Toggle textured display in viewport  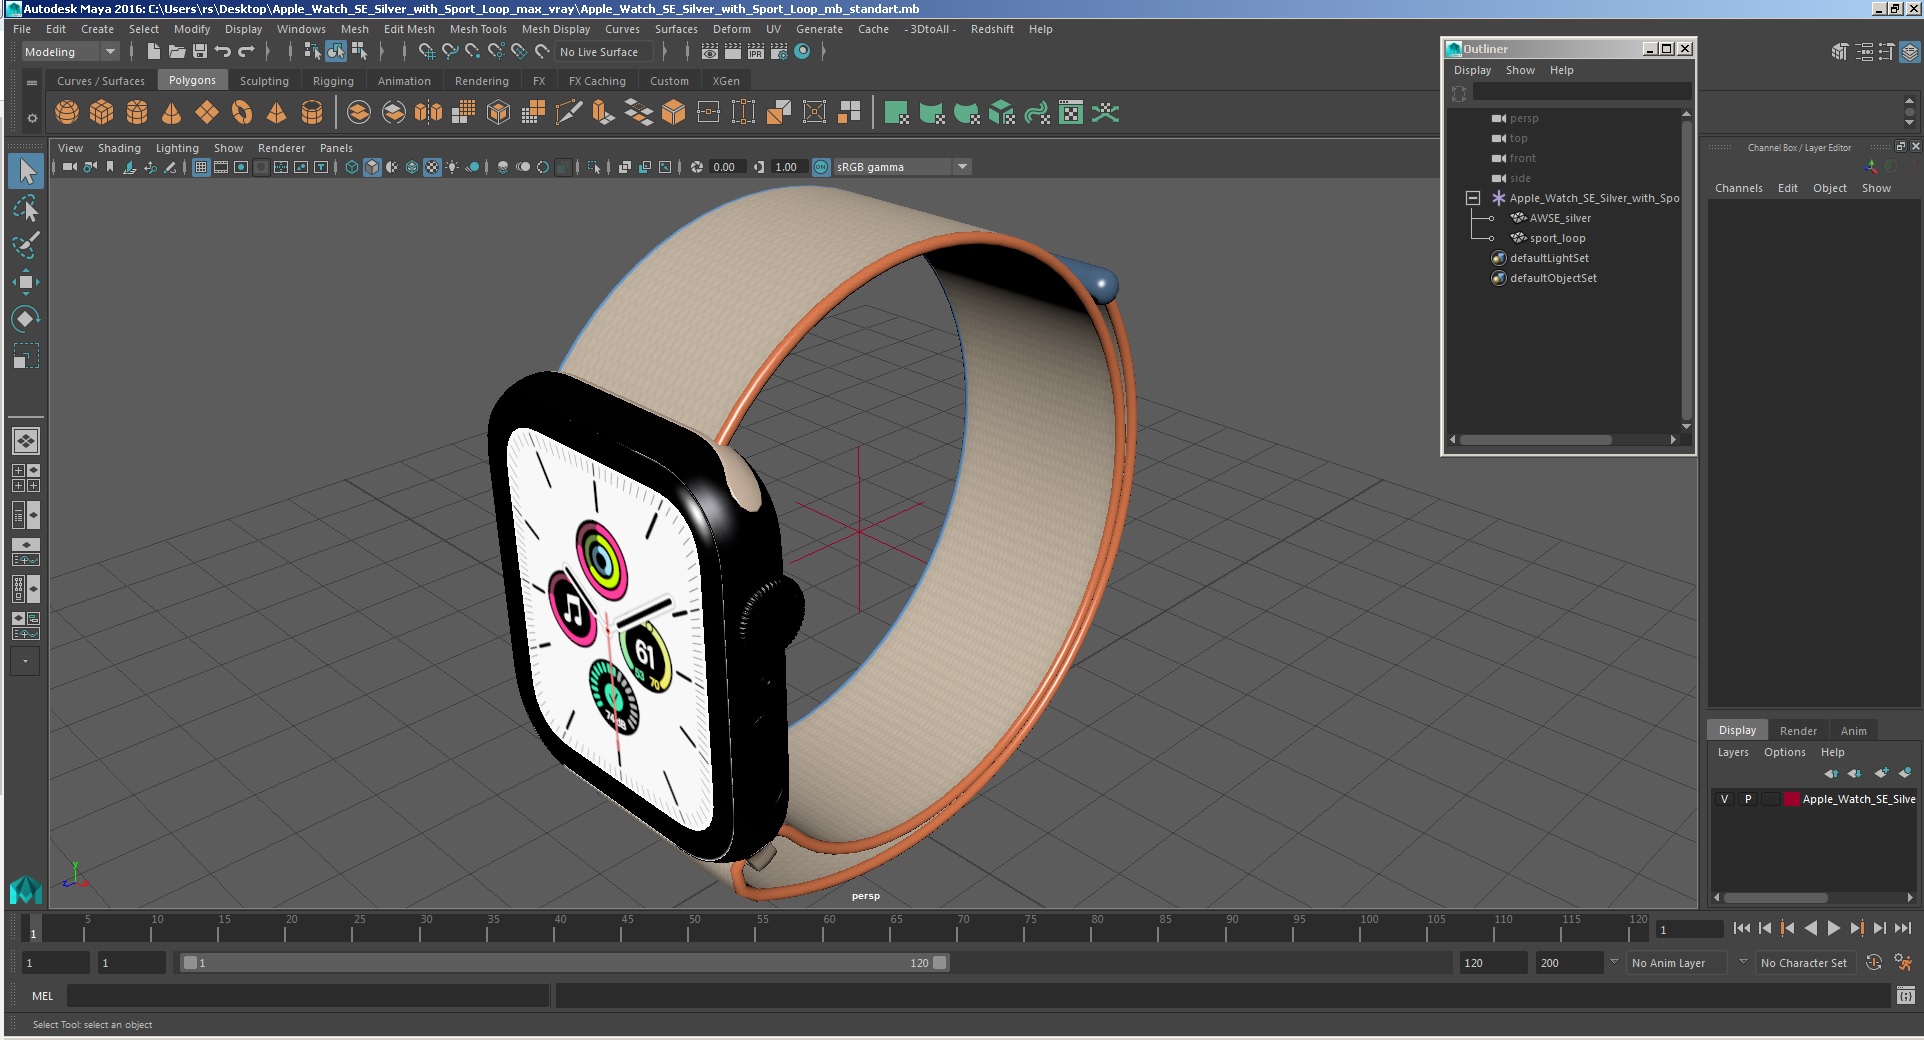(432, 167)
